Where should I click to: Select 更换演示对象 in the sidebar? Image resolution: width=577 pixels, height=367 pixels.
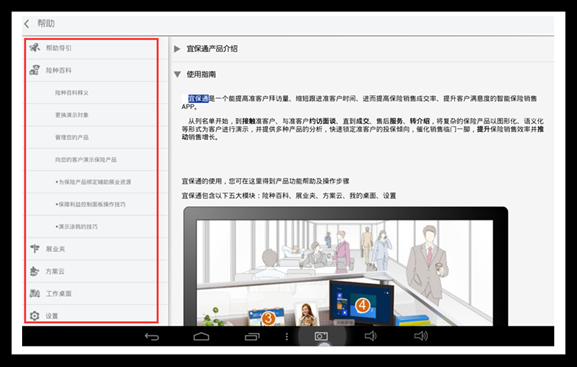[x=72, y=115]
